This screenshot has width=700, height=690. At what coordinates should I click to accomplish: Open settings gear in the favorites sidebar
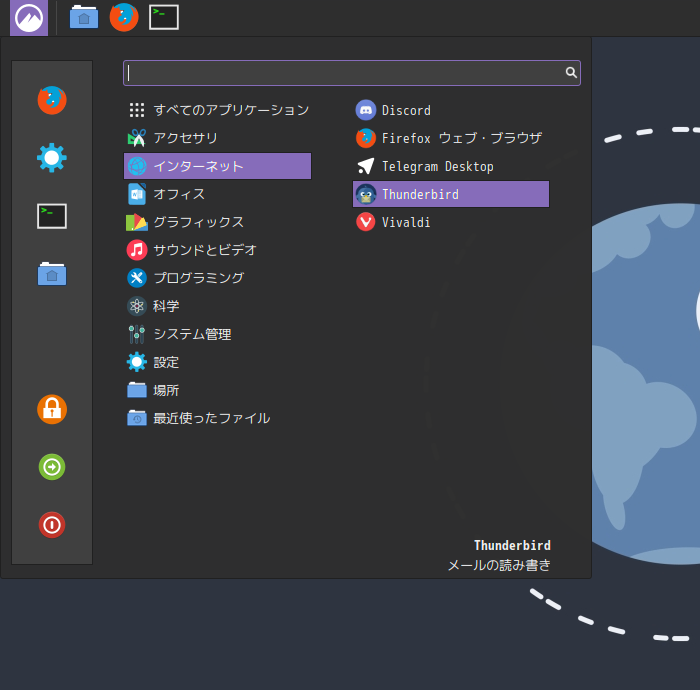tap(52, 158)
